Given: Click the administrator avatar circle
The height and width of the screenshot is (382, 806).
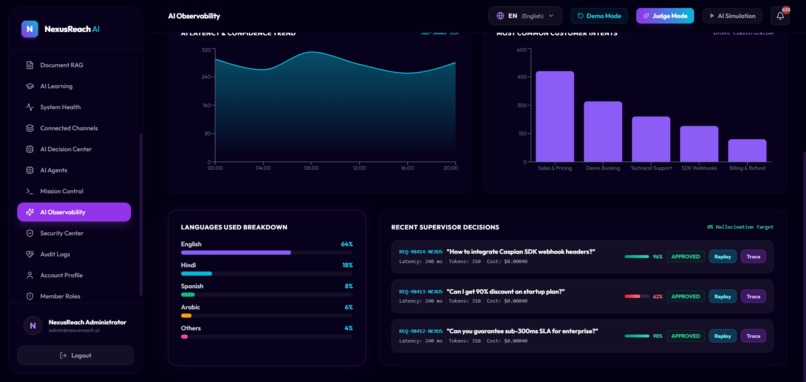Looking at the screenshot, I should pyautogui.click(x=33, y=325).
